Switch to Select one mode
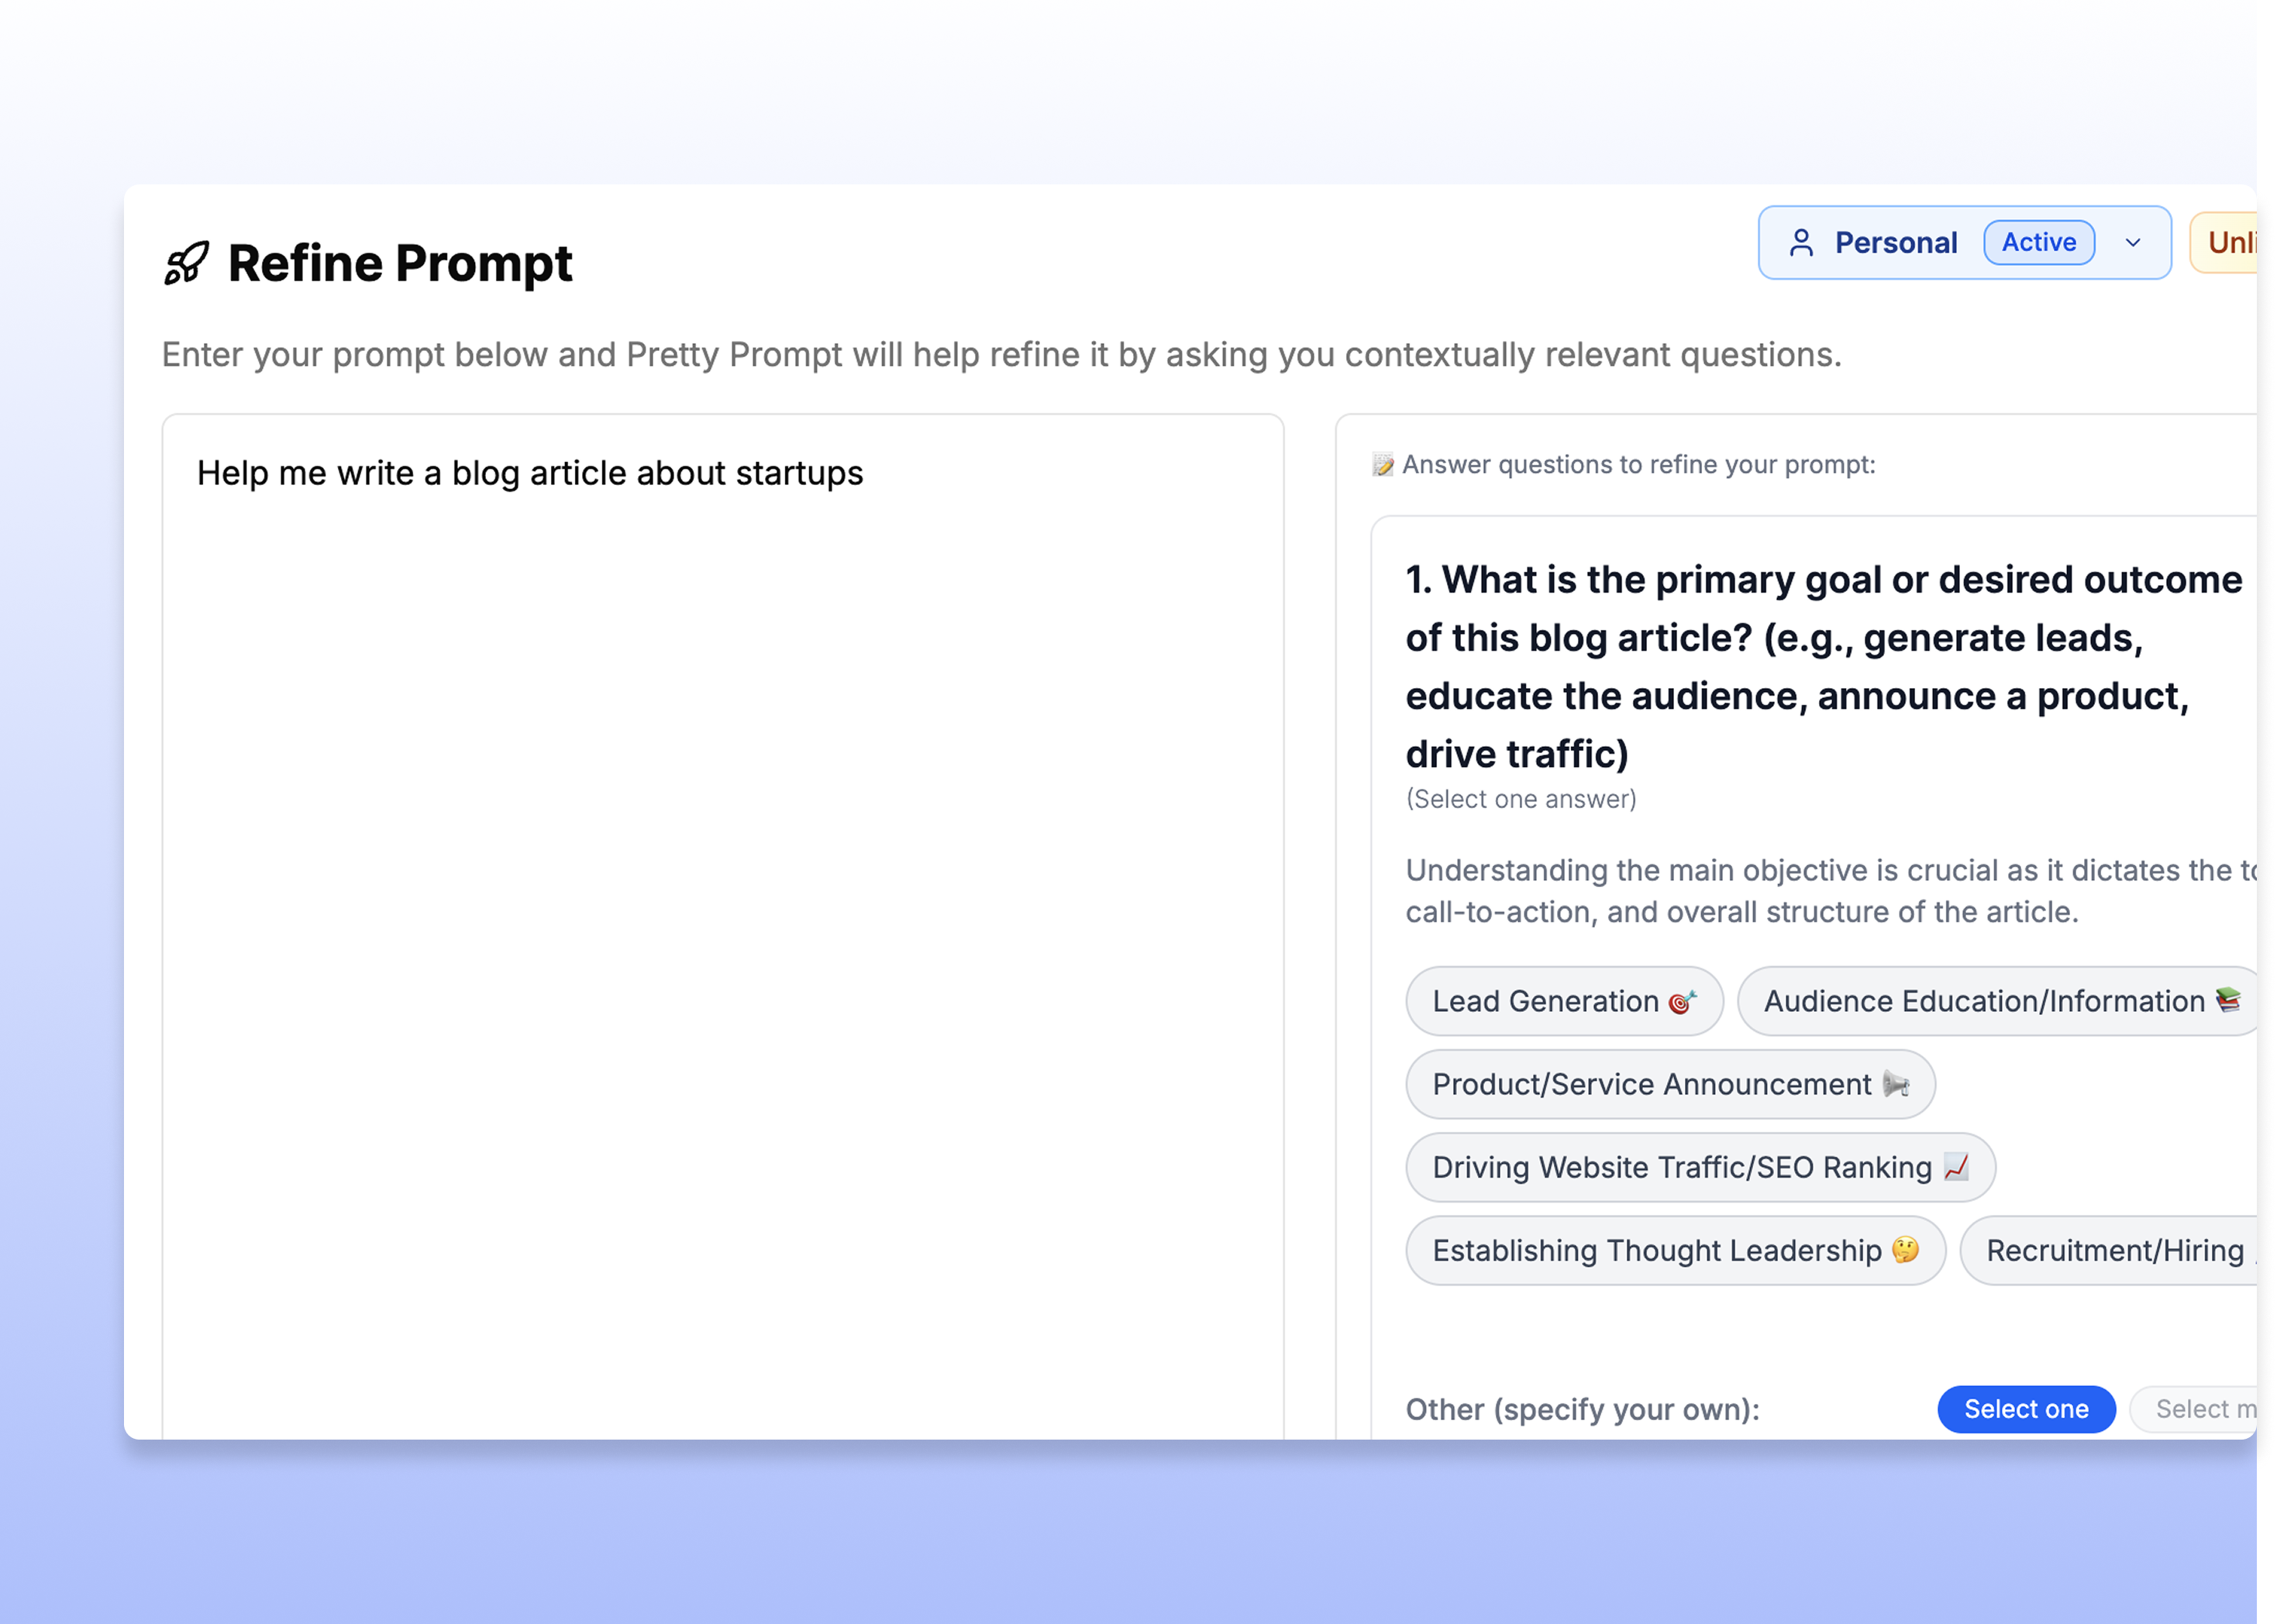This screenshot has width=2277, height=1624. click(2026, 1409)
